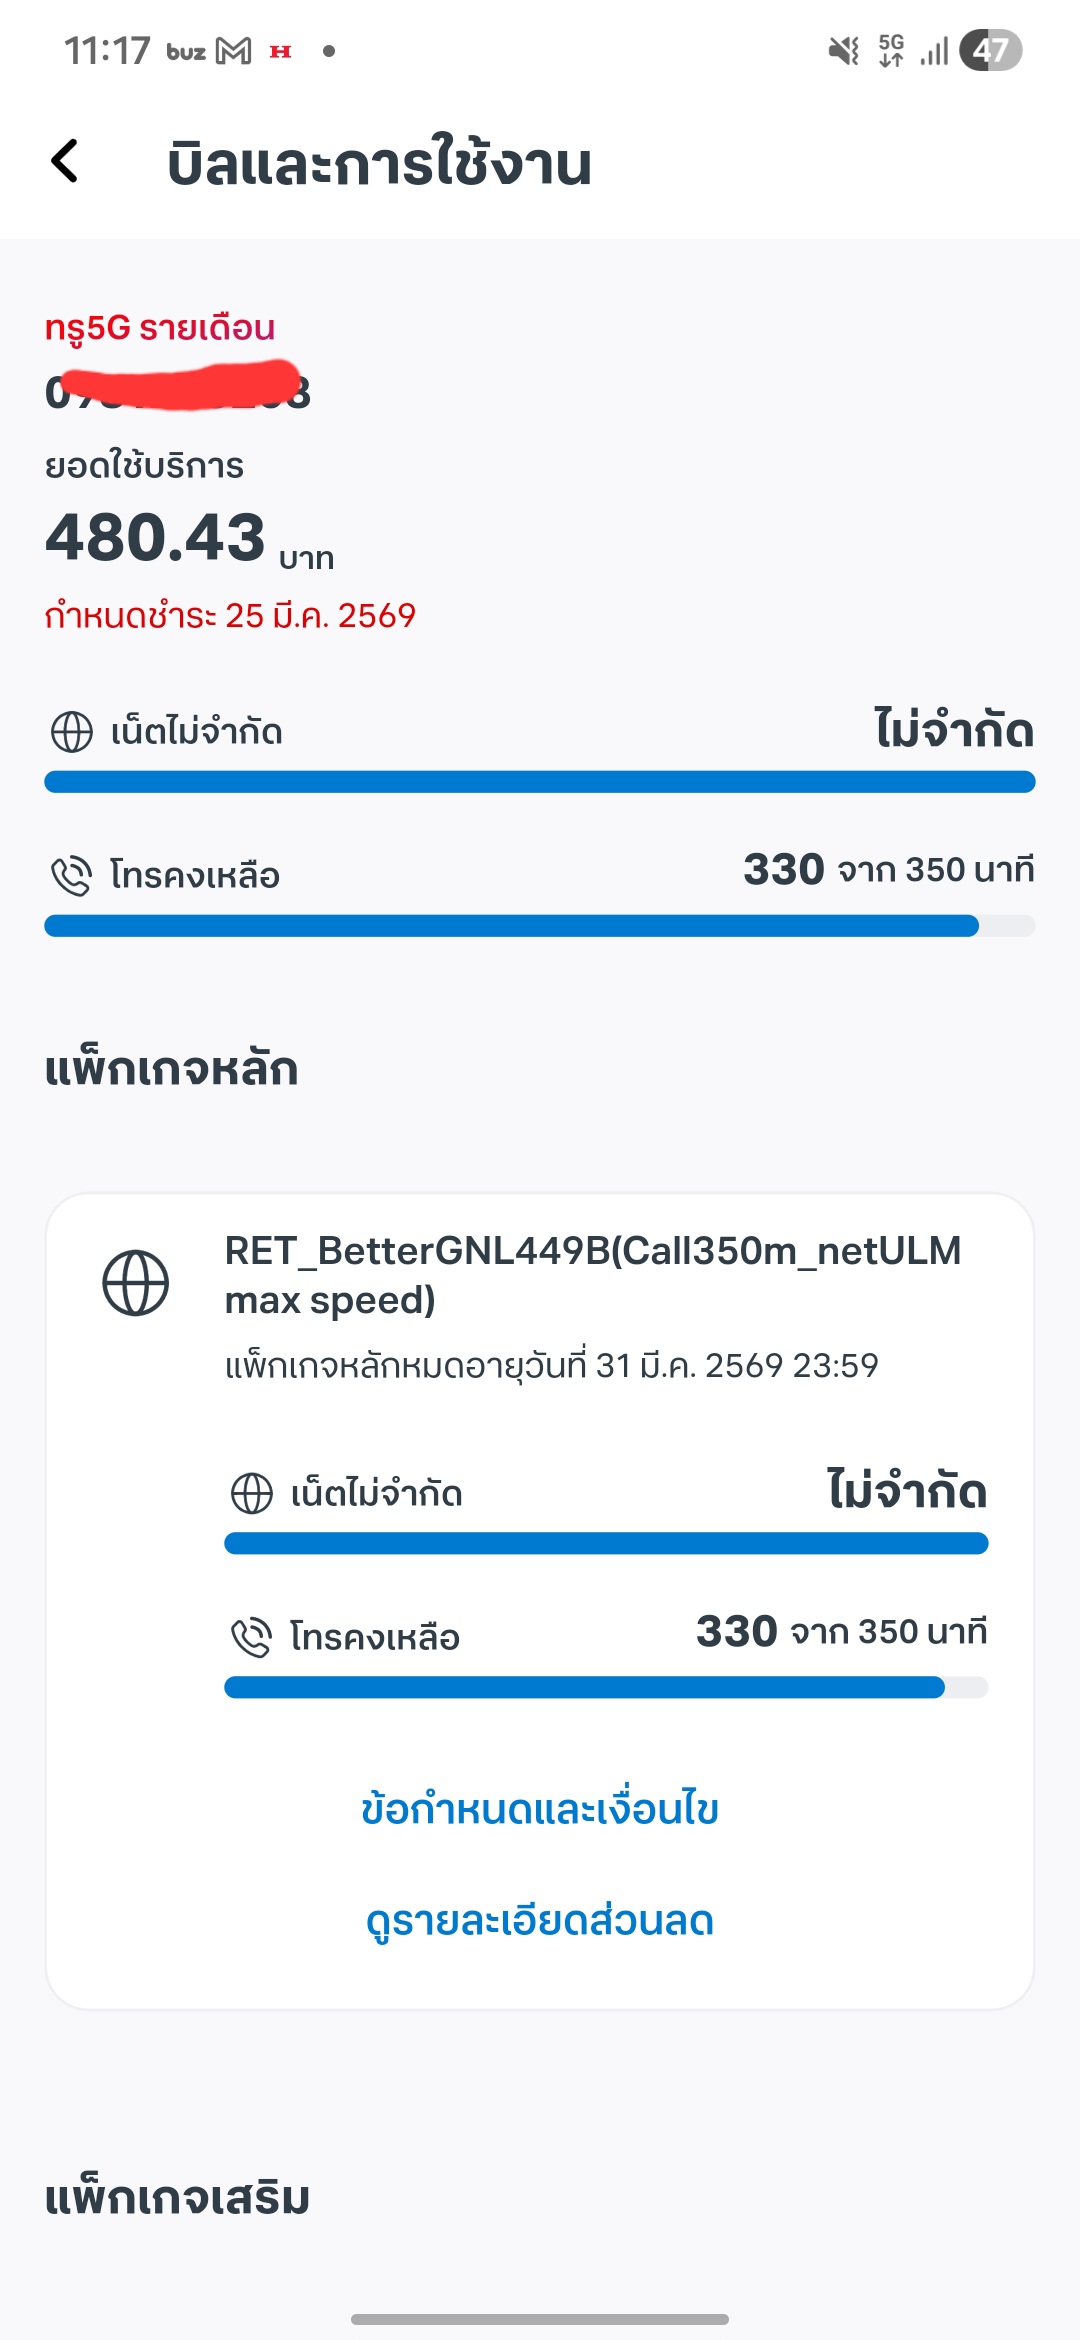This screenshot has height=2340, width=1080.
Task: Tap the phone icon beside top โทรคงเหลือ
Action: click(72, 875)
